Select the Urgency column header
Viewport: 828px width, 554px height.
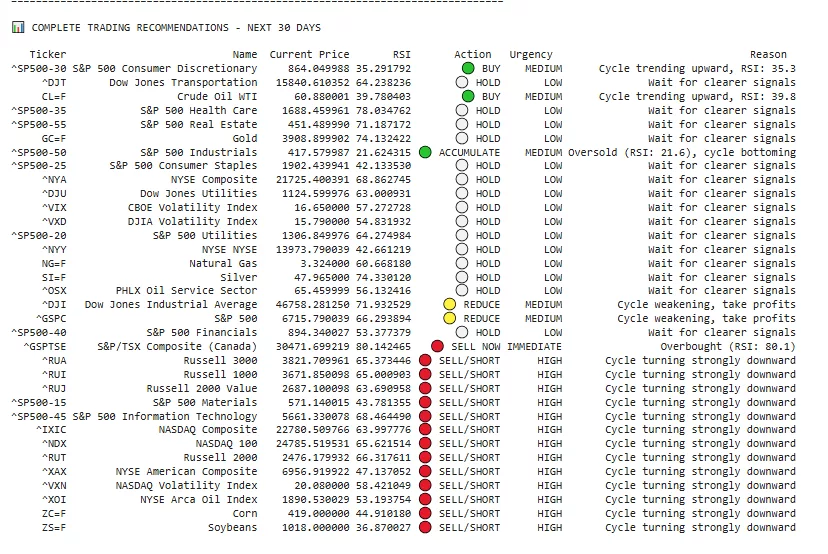point(530,55)
